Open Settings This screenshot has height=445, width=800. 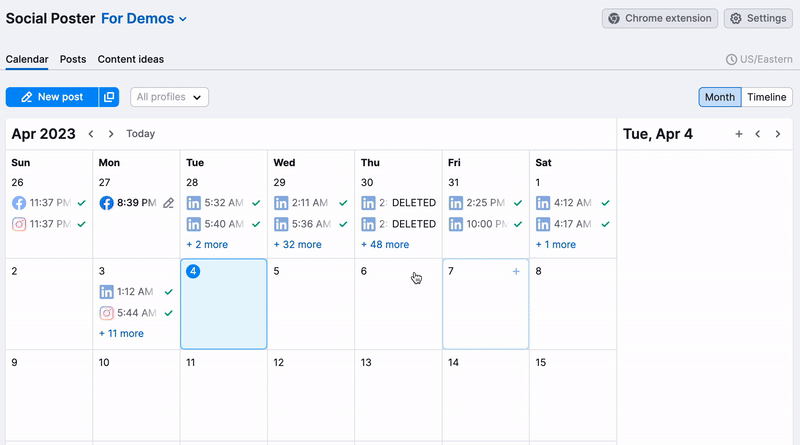pos(757,18)
